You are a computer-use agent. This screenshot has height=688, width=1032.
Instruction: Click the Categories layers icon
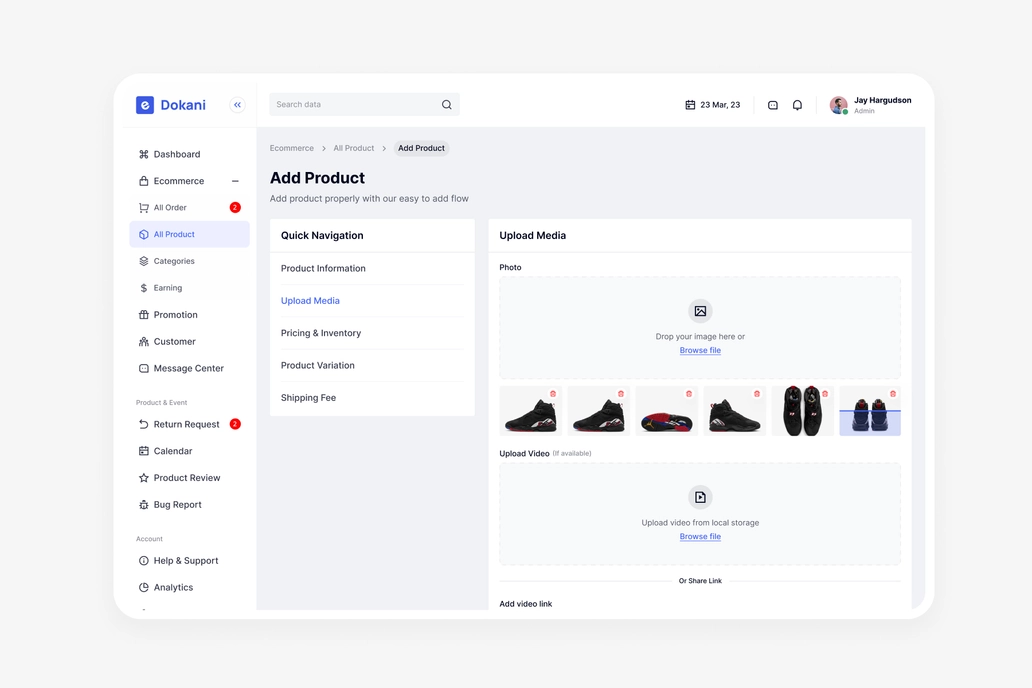click(x=143, y=261)
